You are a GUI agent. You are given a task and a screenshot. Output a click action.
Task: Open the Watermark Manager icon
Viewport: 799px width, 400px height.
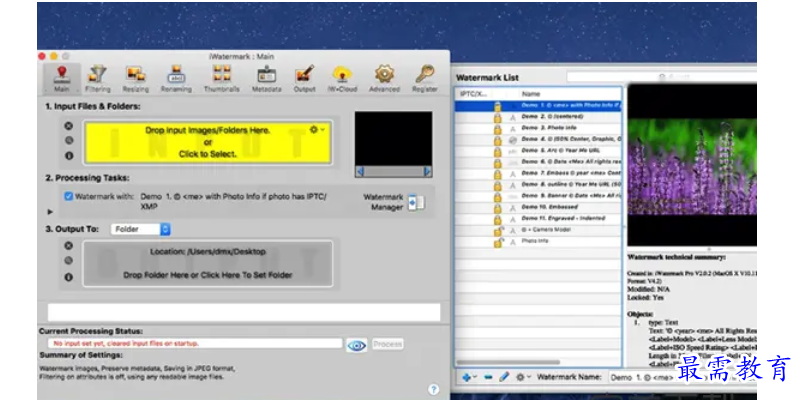416,202
